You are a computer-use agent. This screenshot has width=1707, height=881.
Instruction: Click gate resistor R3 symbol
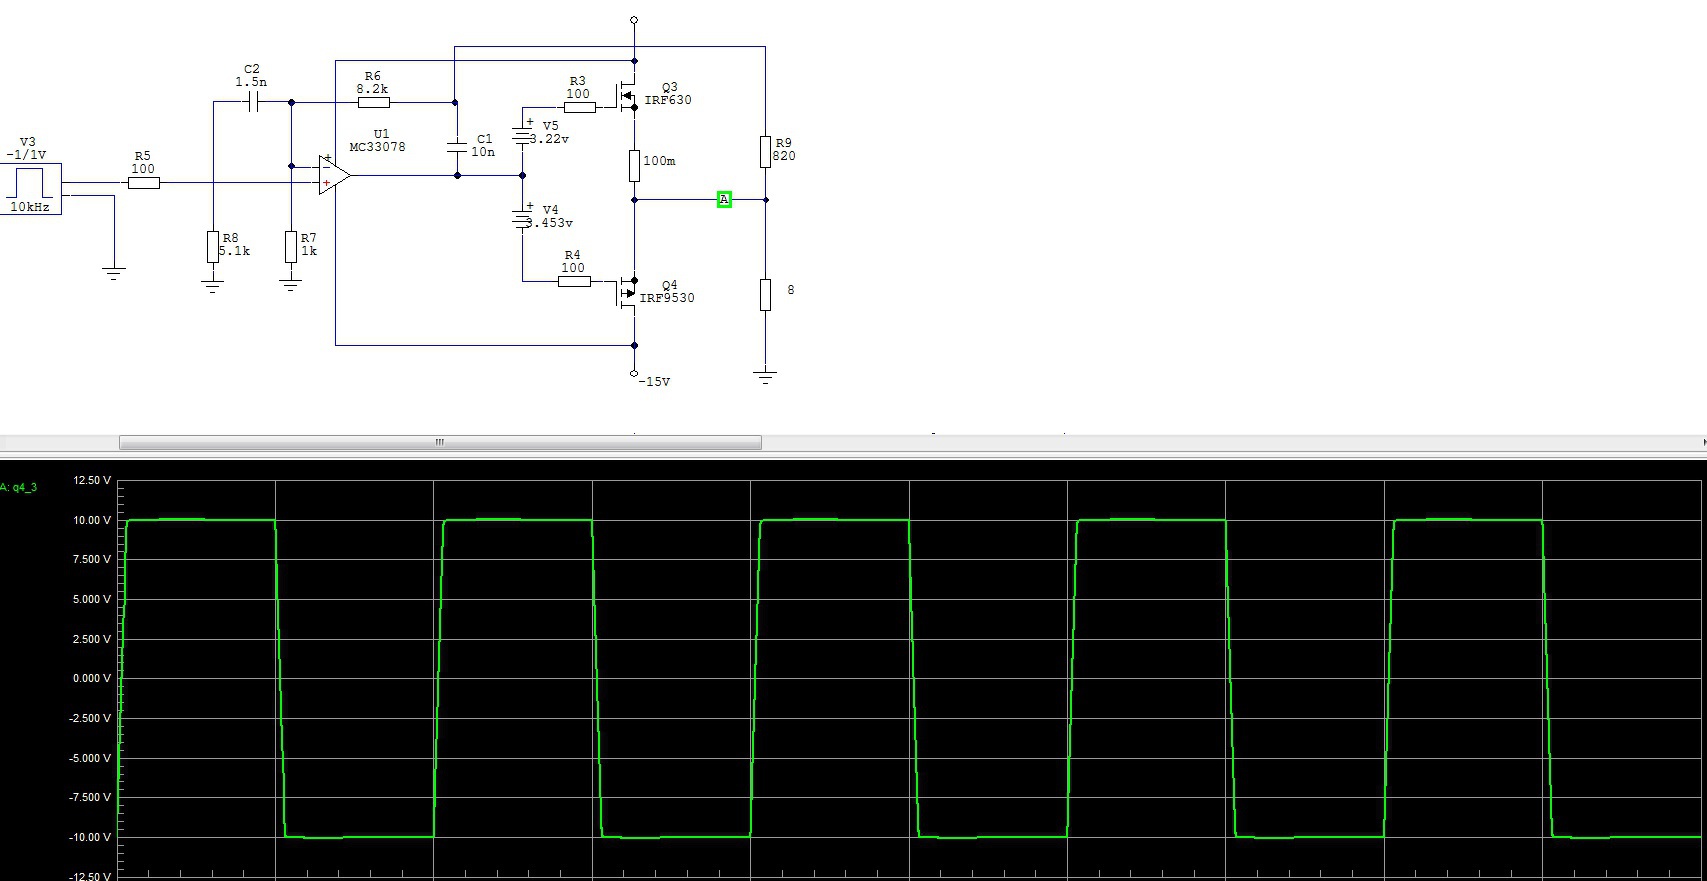tap(580, 107)
